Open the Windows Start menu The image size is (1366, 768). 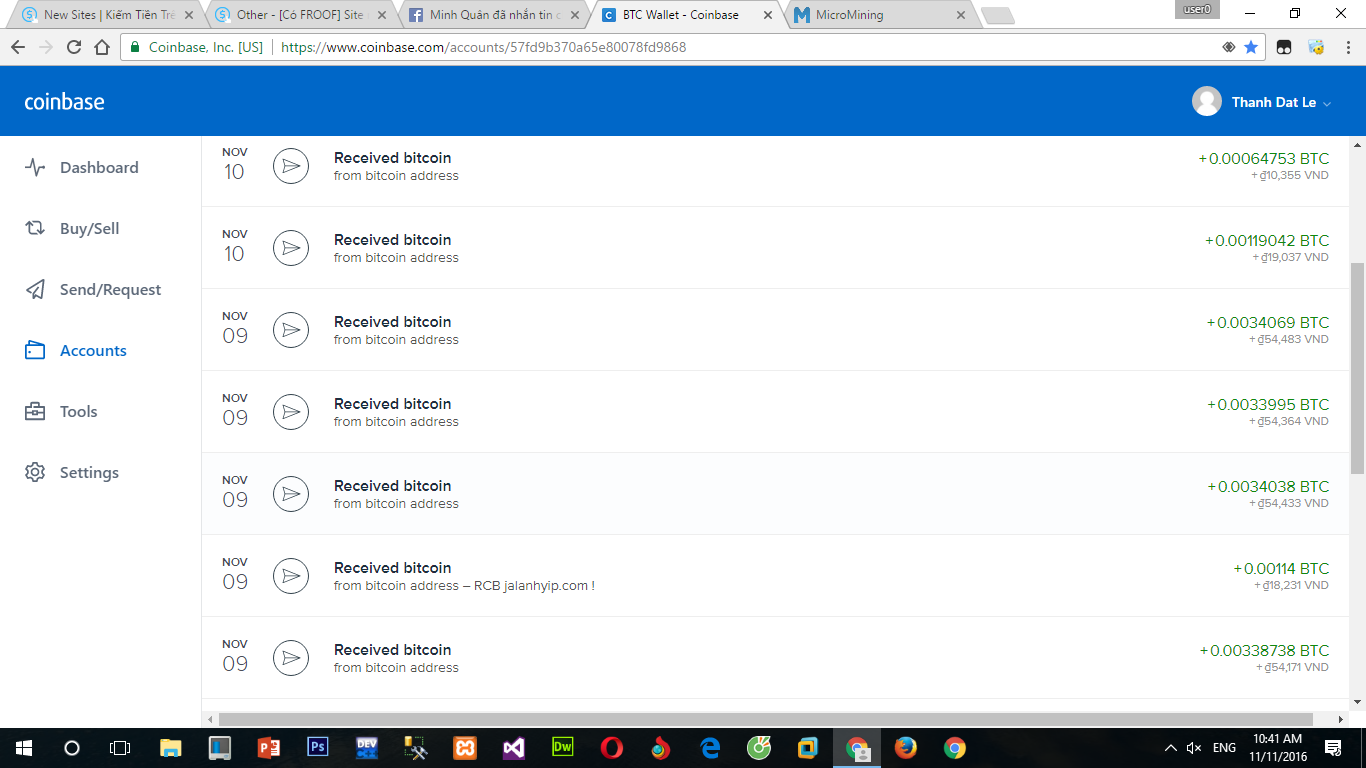tap(24, 748)
